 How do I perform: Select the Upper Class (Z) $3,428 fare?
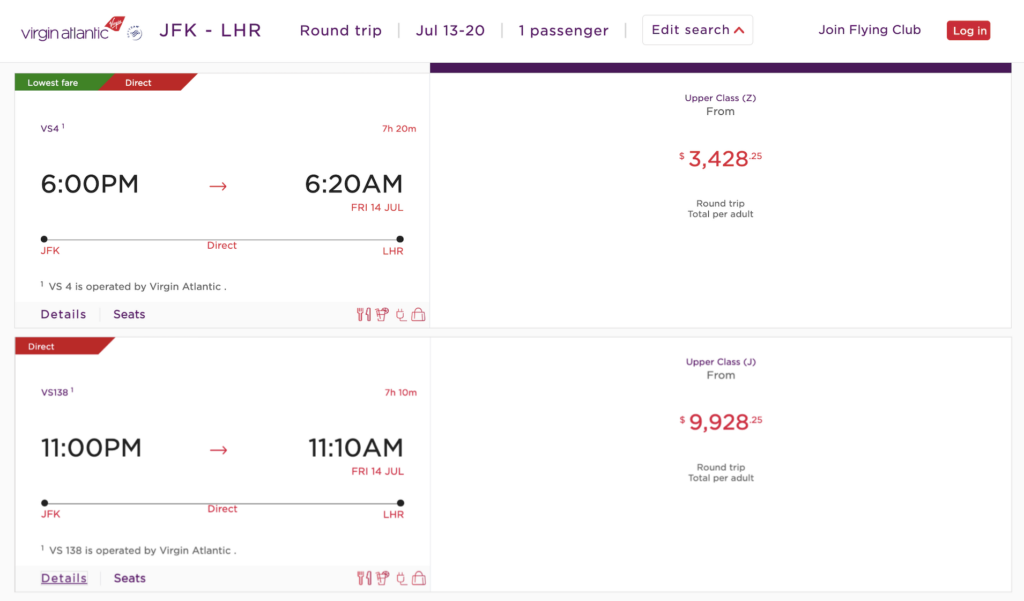pos(720,158)
